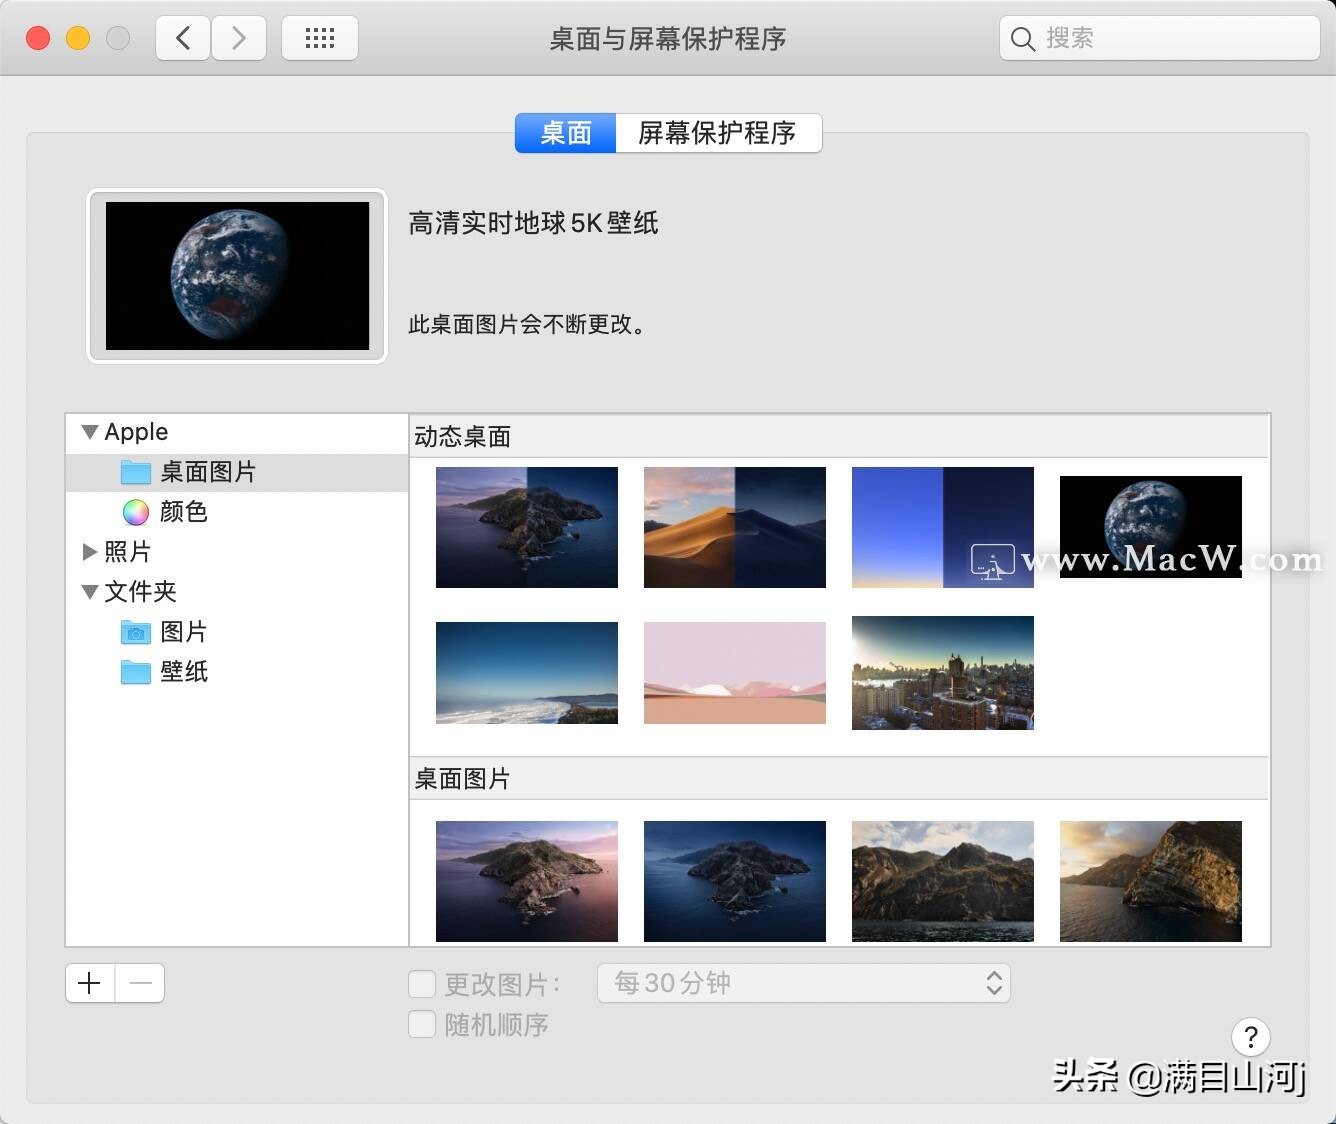Open the 每30分钟 interval dropdown

point(804,983)
